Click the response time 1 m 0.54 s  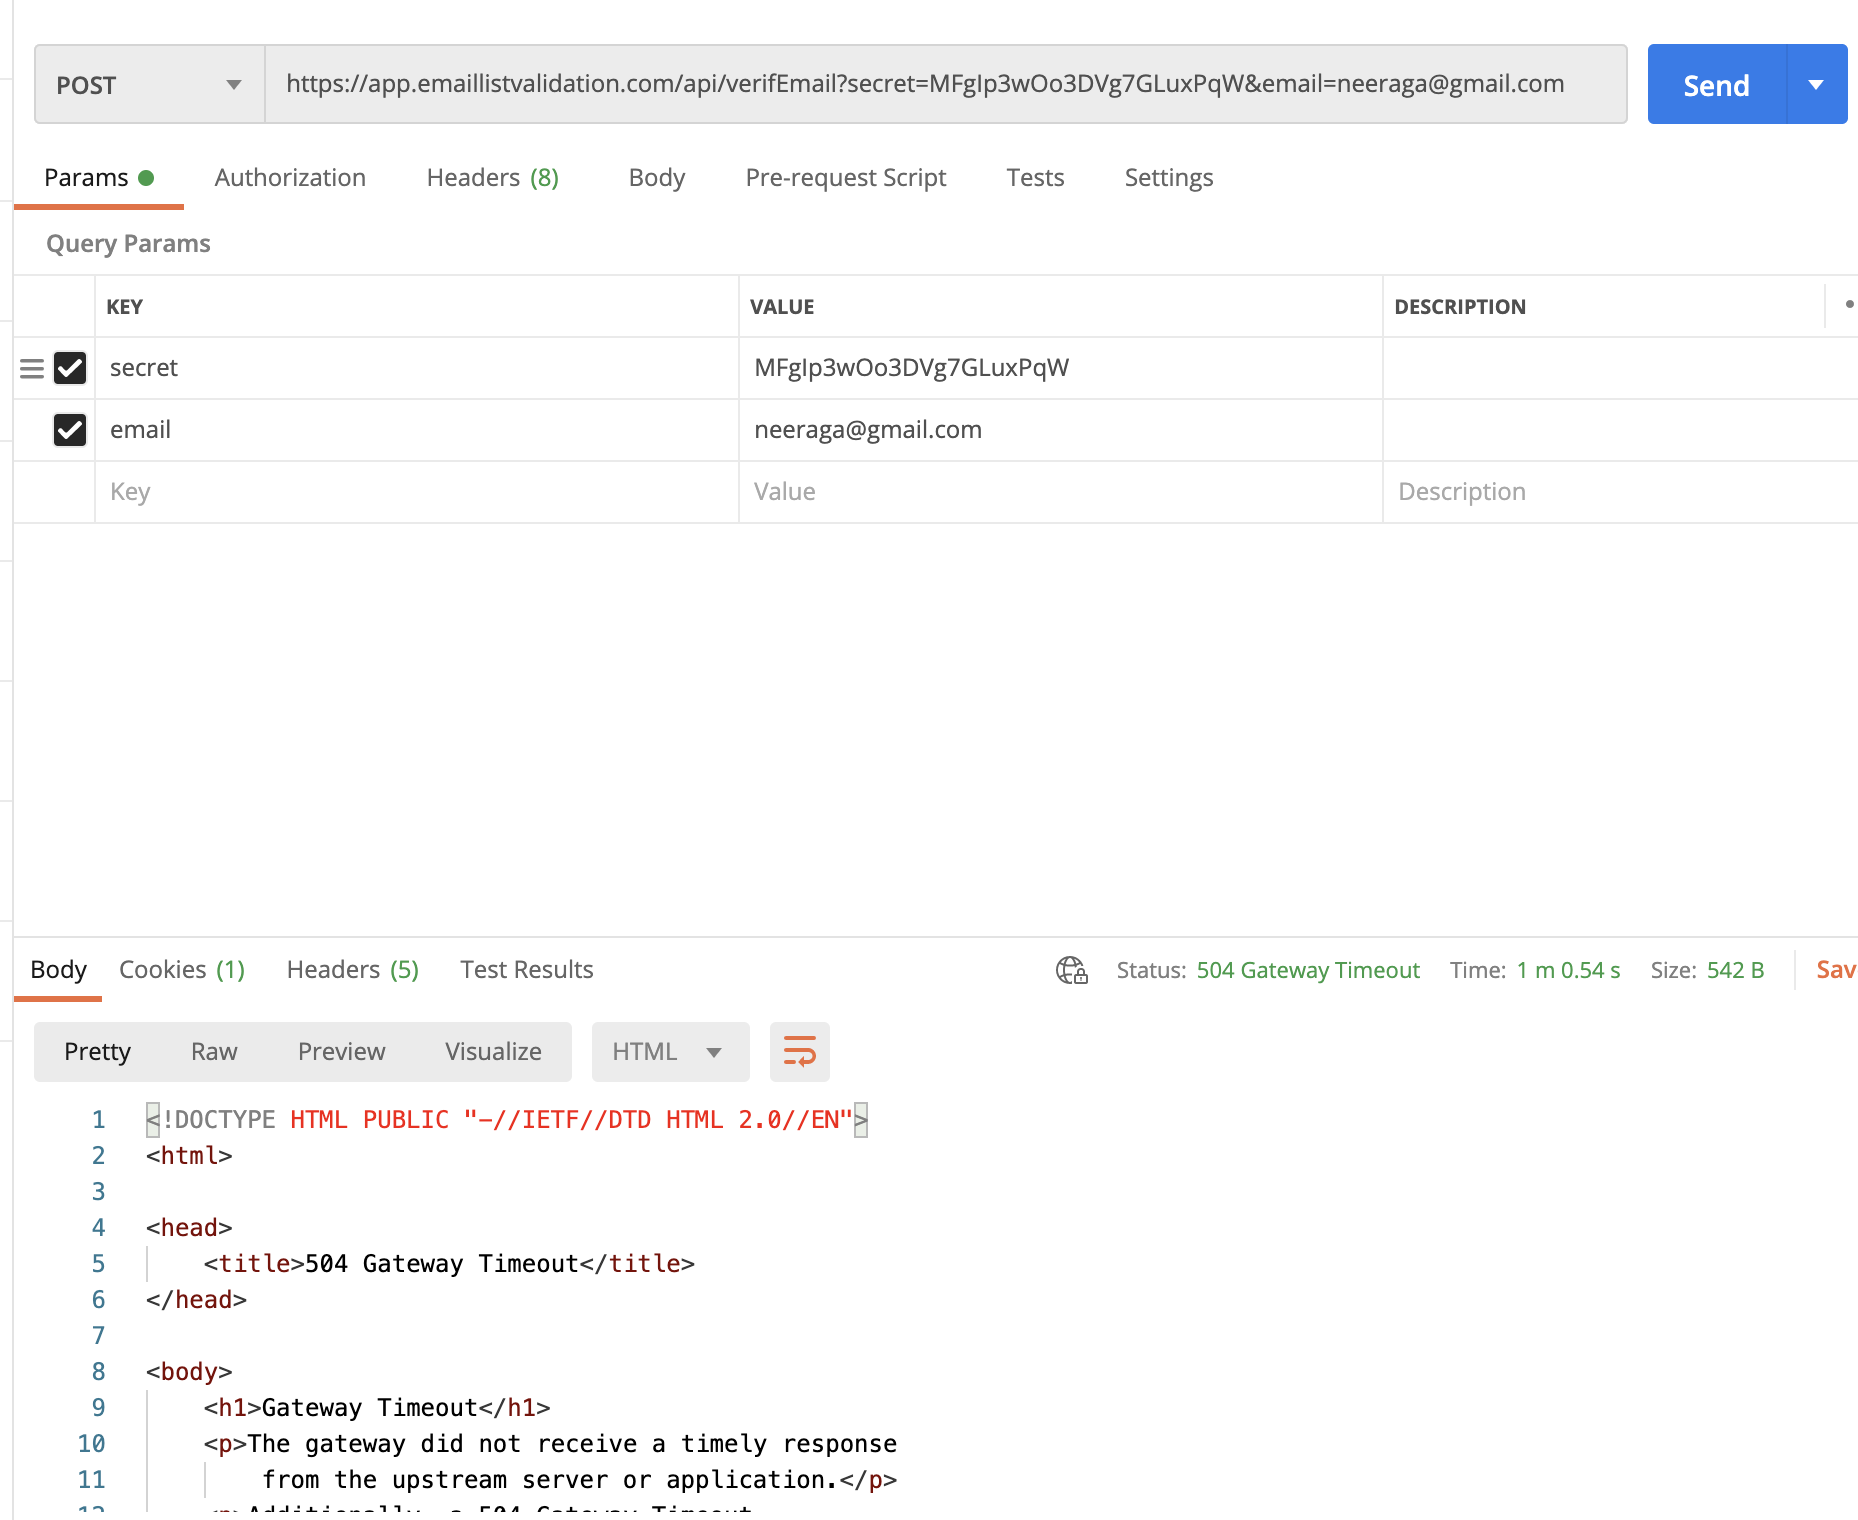[x=1568, y=970]
